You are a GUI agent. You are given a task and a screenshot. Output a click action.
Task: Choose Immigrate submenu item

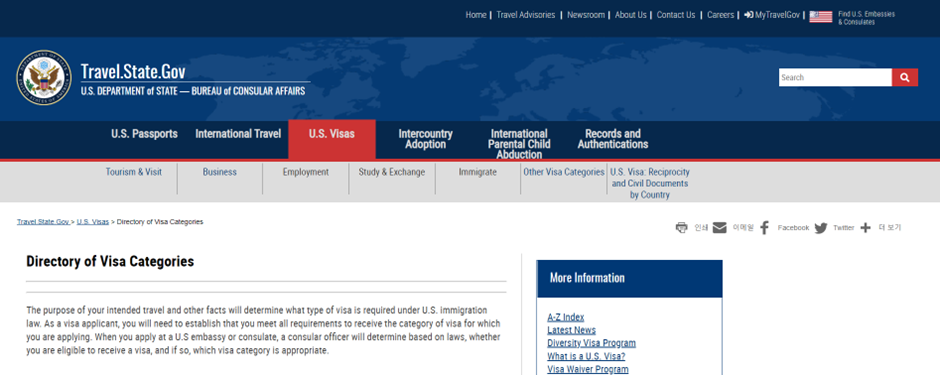tap(478, 172)
